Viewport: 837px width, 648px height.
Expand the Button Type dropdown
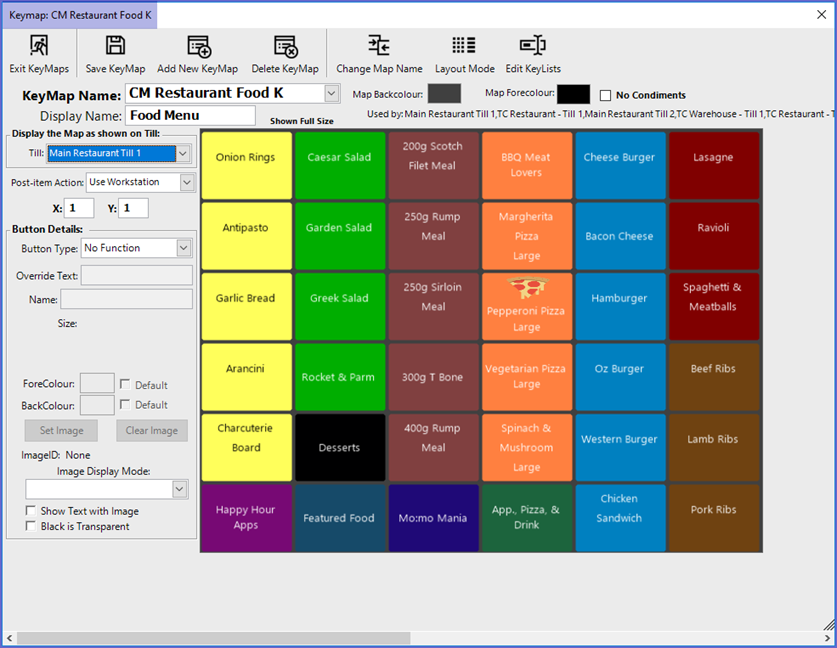(183, 248)
